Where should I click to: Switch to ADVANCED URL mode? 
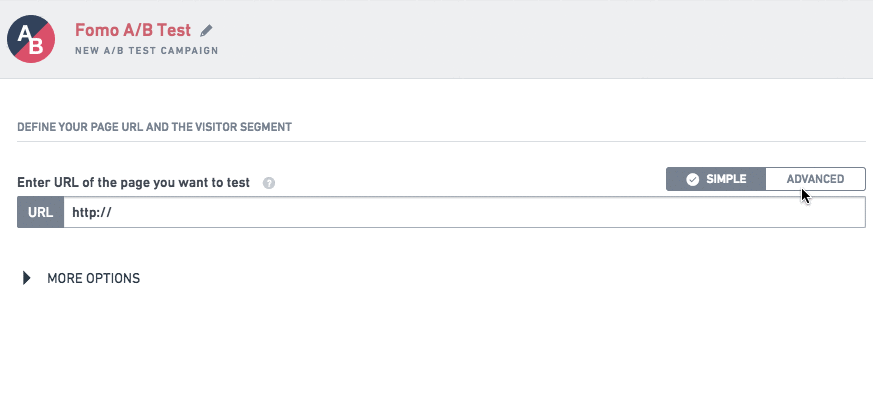[x=815, y=179]
